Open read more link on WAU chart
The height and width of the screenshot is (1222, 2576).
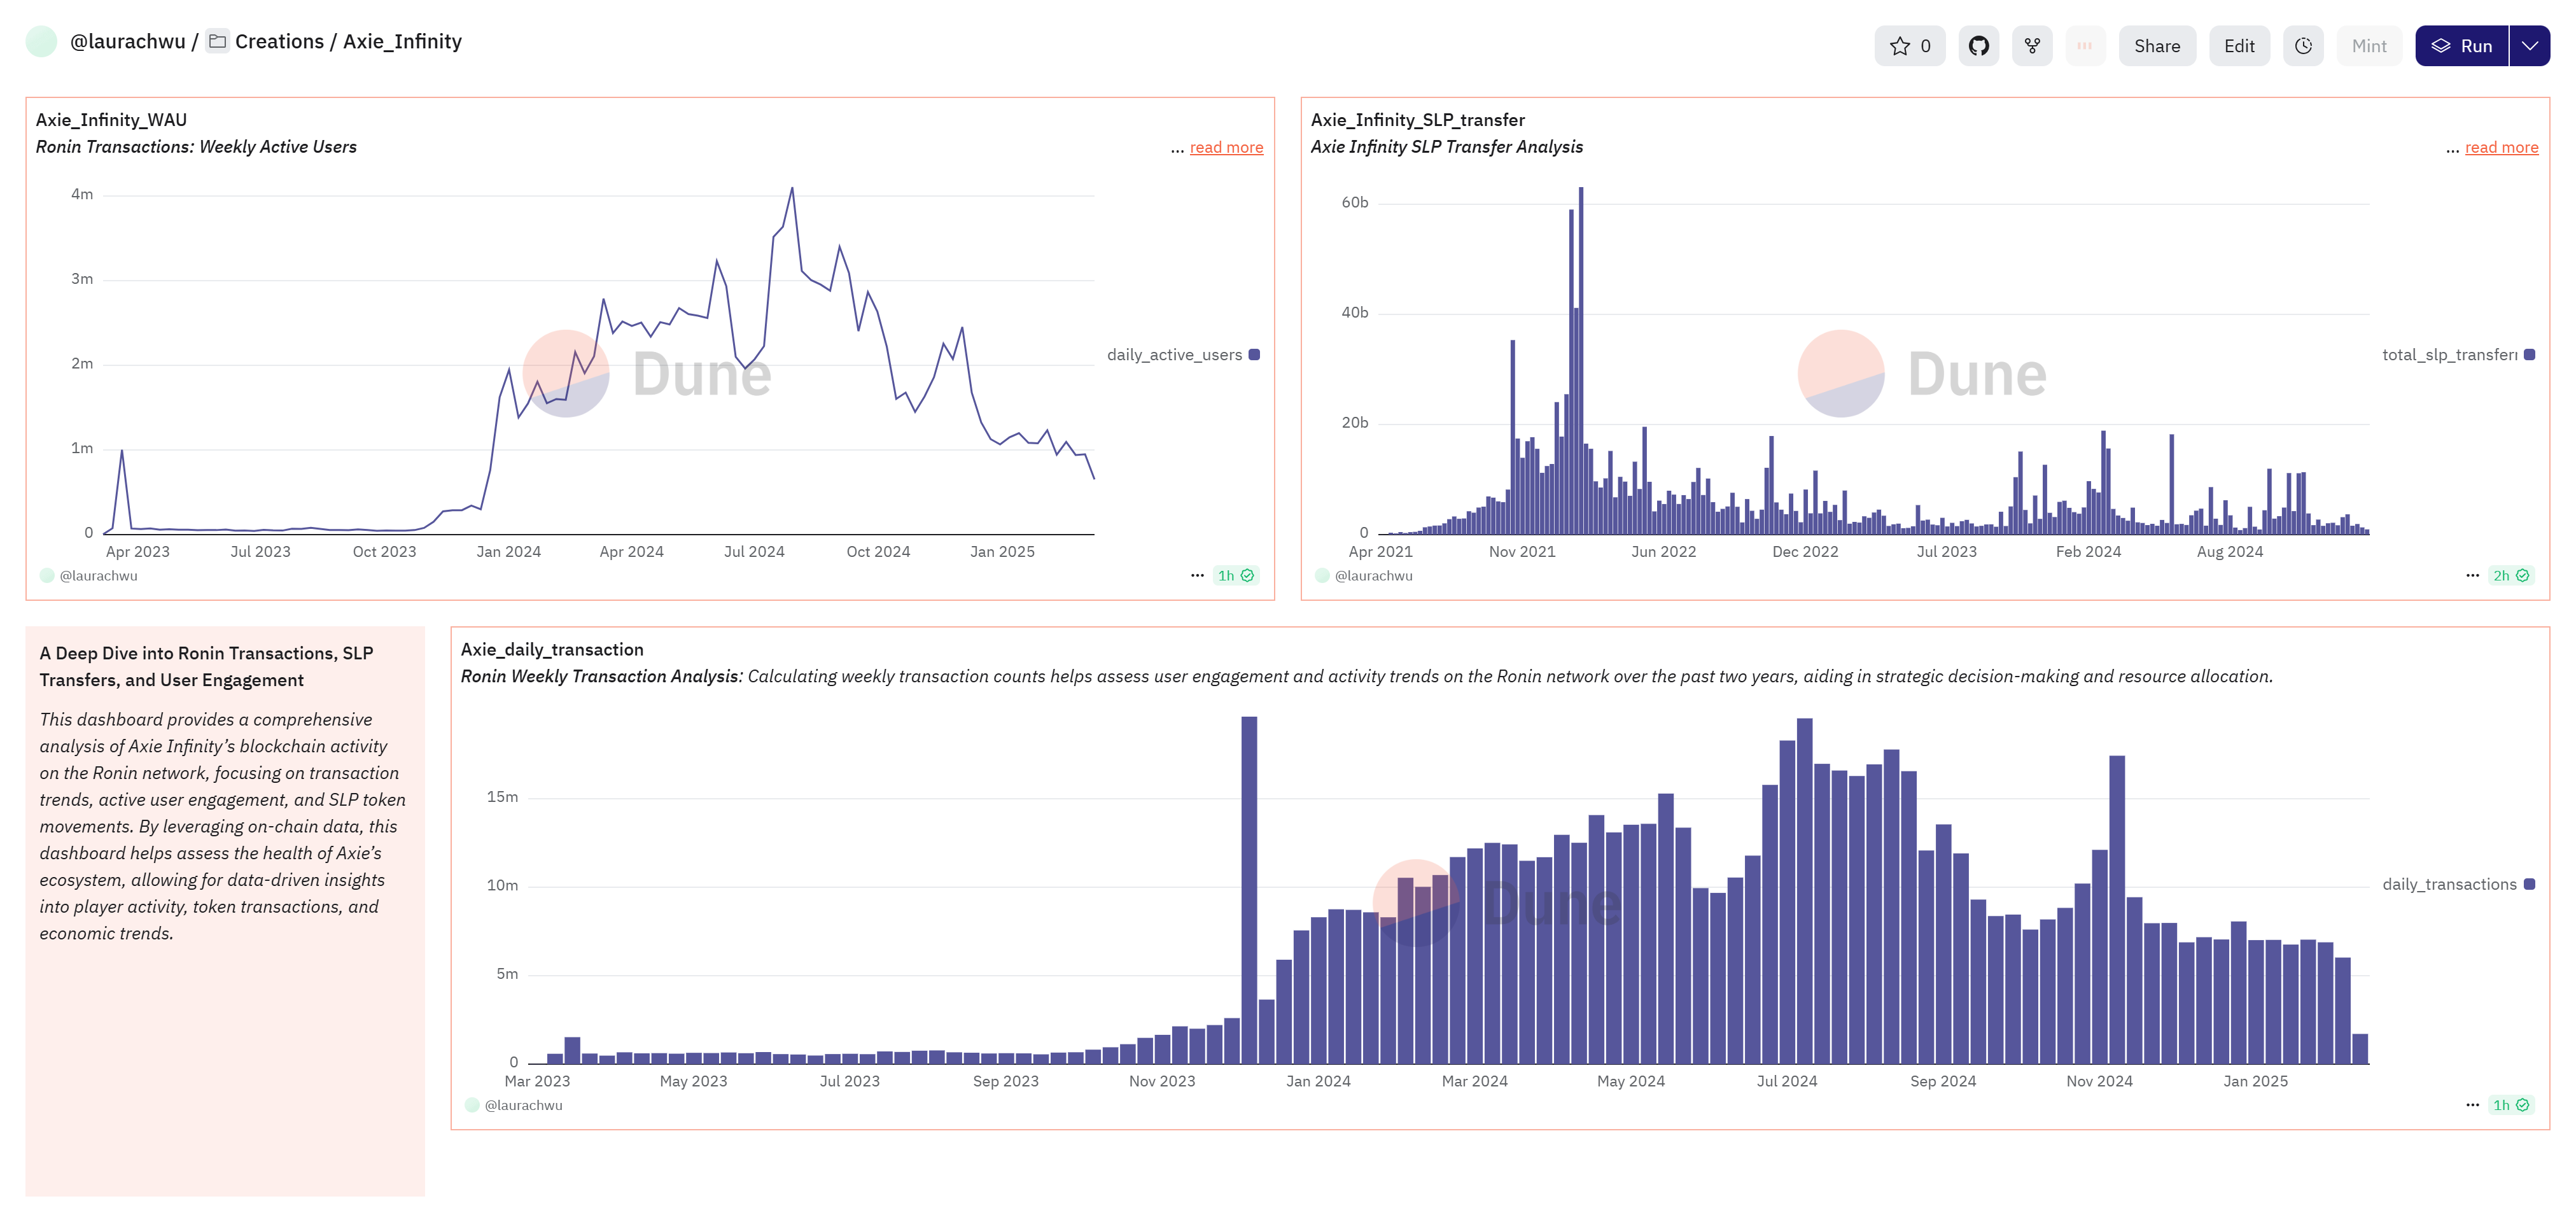(x=1226, y=148)
